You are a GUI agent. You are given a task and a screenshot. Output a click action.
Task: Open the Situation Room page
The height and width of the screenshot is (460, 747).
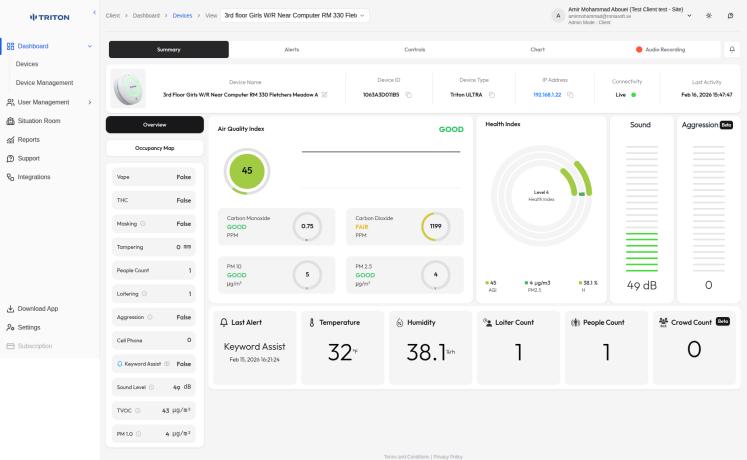coord(39,121)
